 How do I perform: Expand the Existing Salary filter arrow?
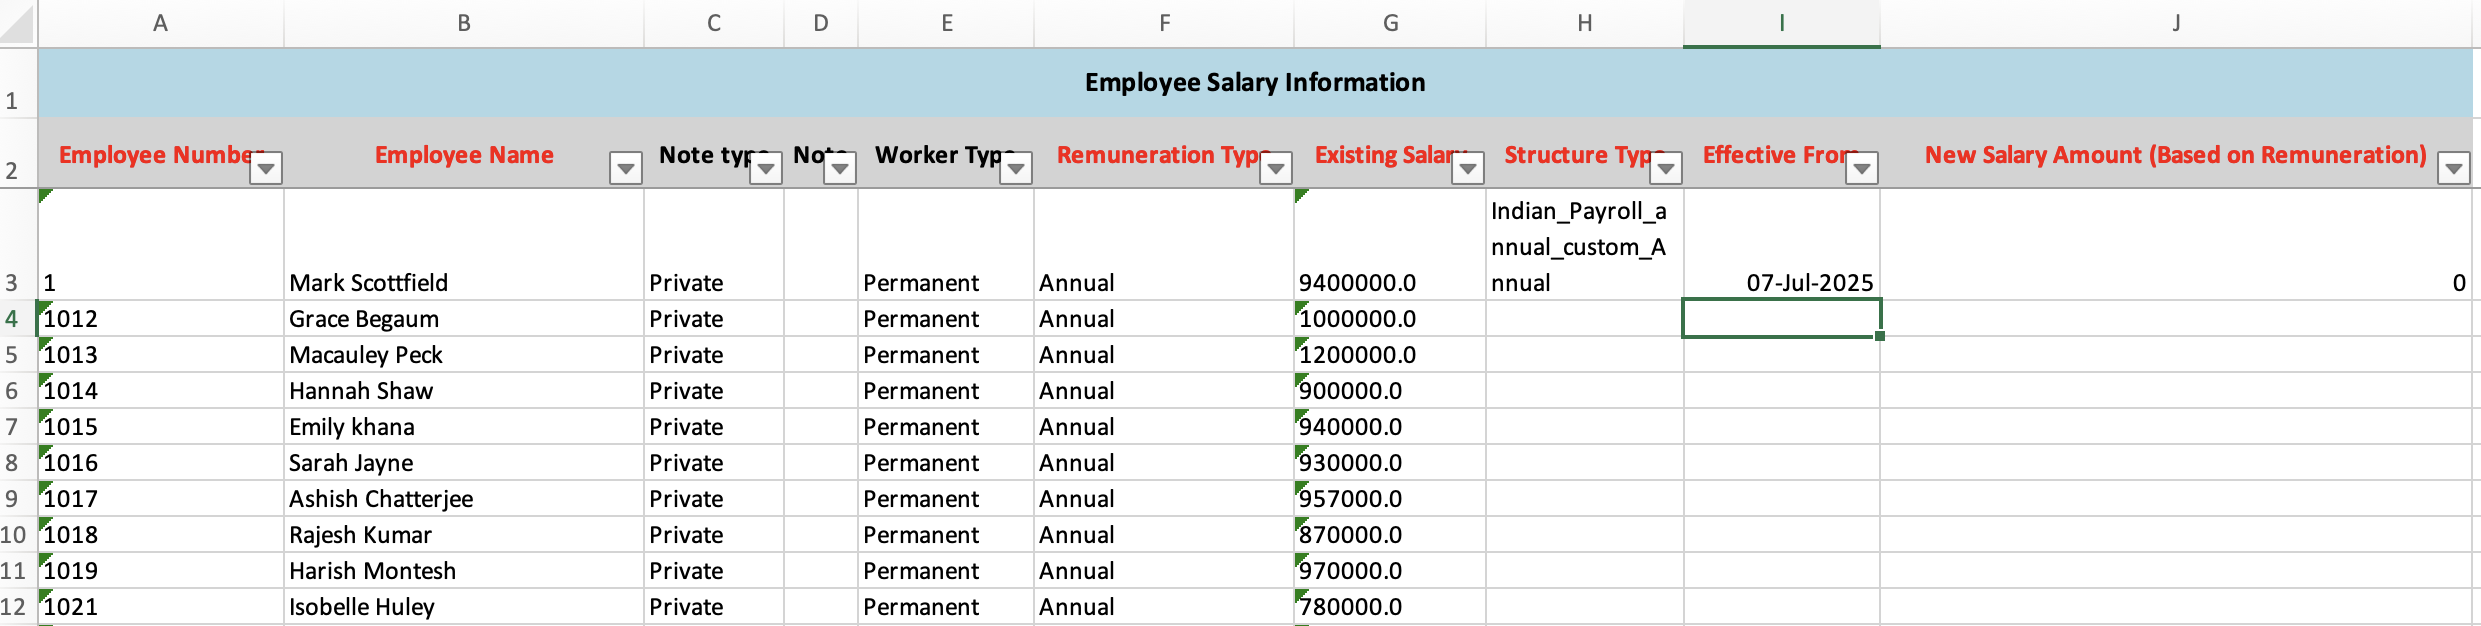tap(1467, 169)
